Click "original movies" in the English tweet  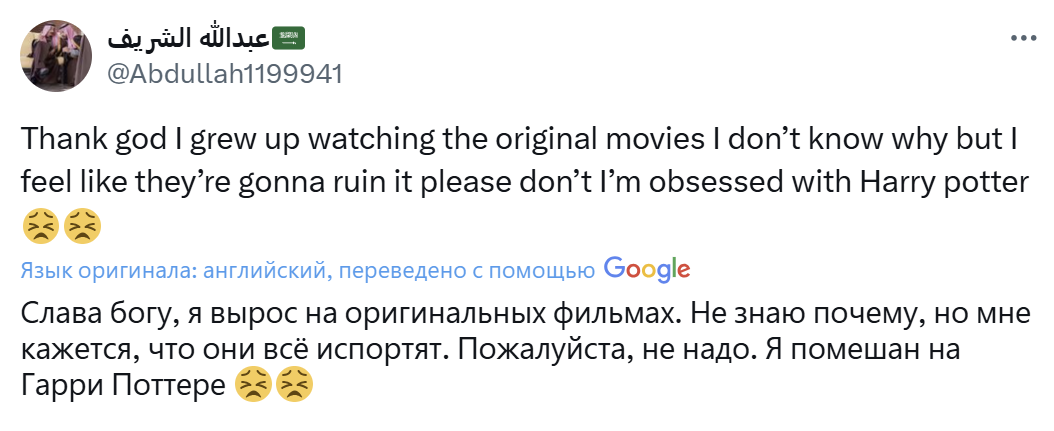click(x=552, y=138)
